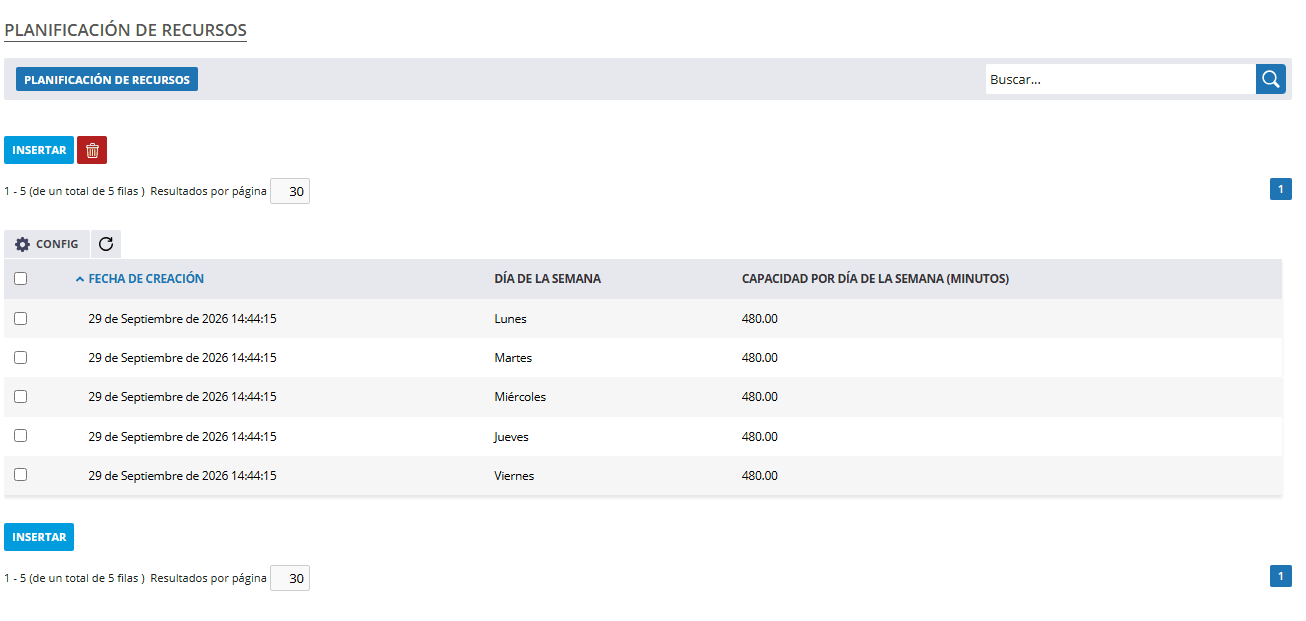The image size is (1306, 621).
Task: Click the red trash delete icon
Action: pyautogui.click(x=92, y=150)
